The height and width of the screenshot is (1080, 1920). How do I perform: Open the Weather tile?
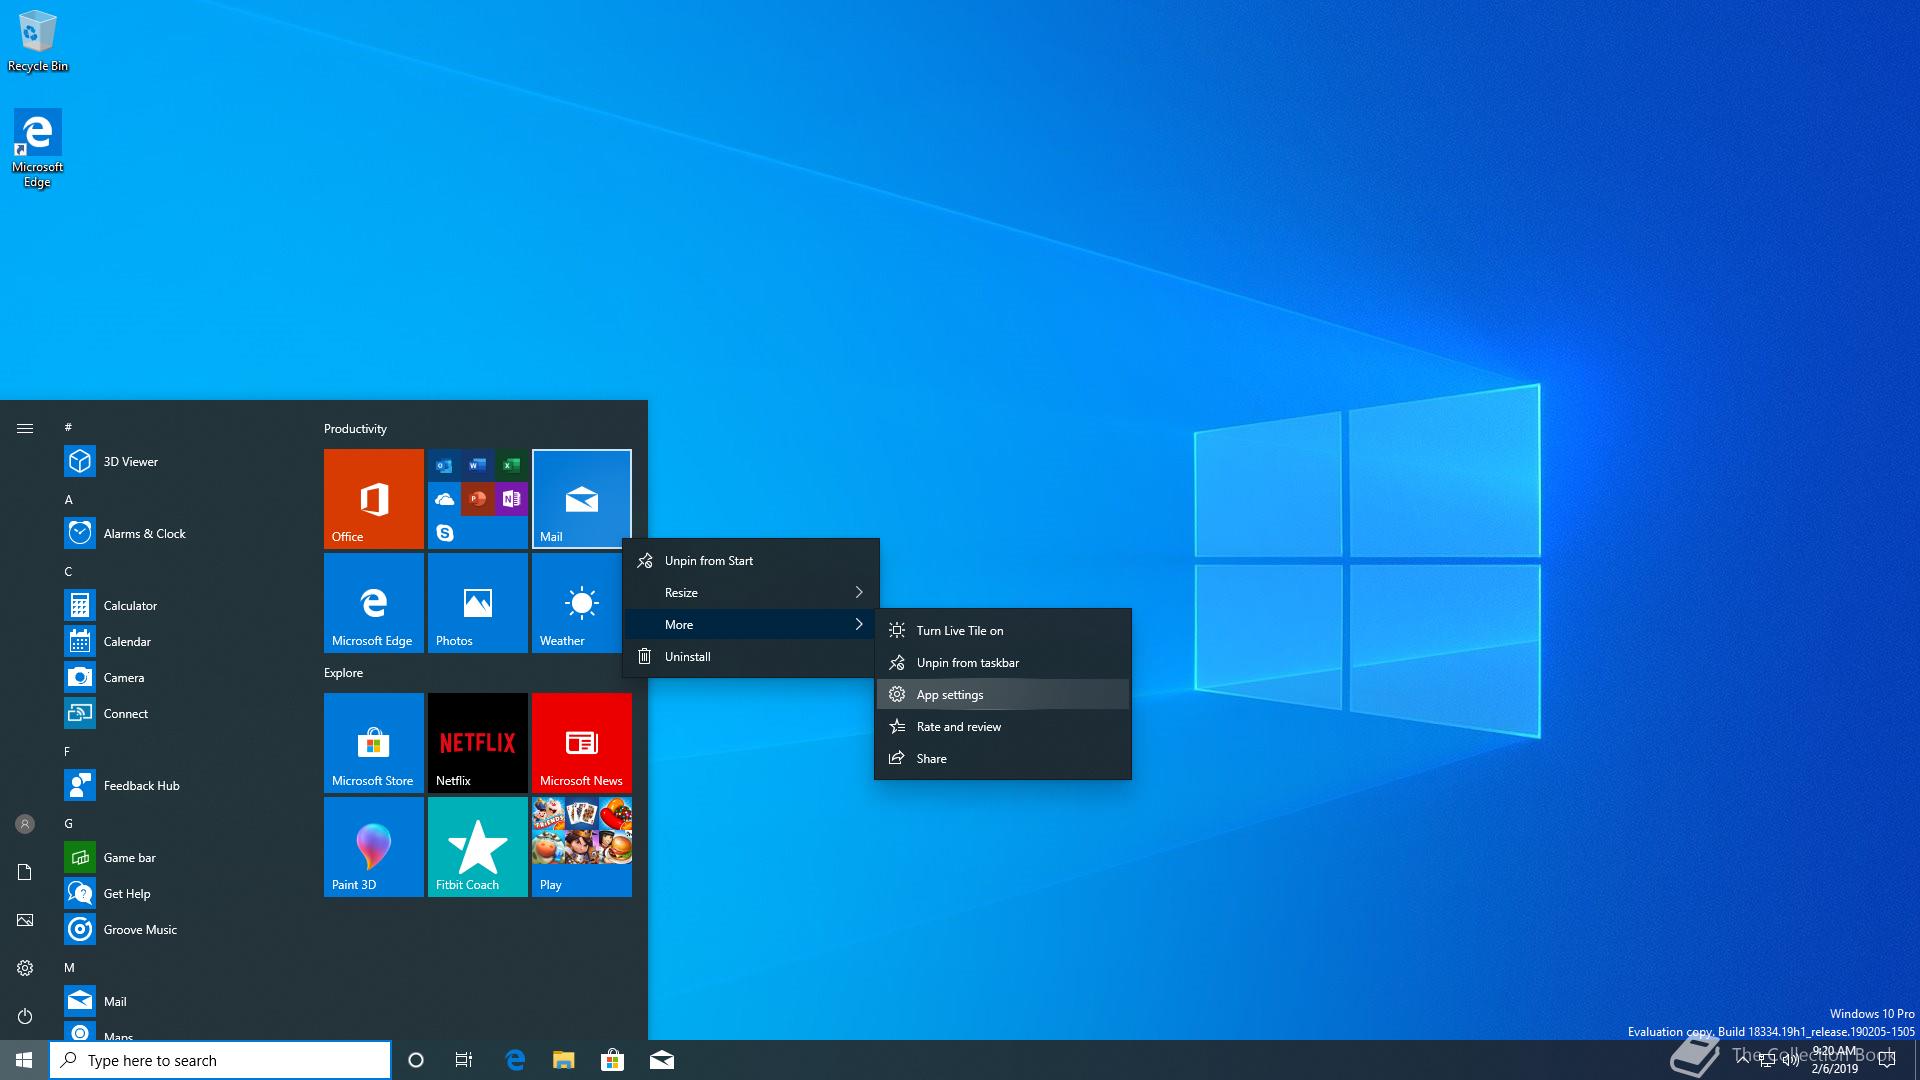(577, 603)
